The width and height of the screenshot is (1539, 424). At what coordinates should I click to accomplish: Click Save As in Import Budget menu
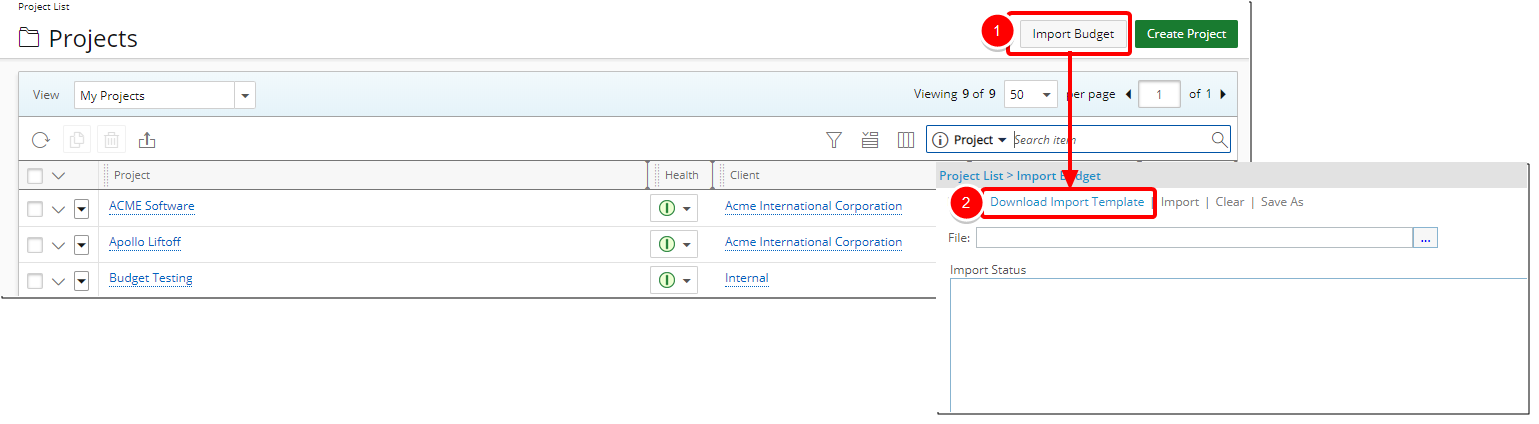(1282, 202)
